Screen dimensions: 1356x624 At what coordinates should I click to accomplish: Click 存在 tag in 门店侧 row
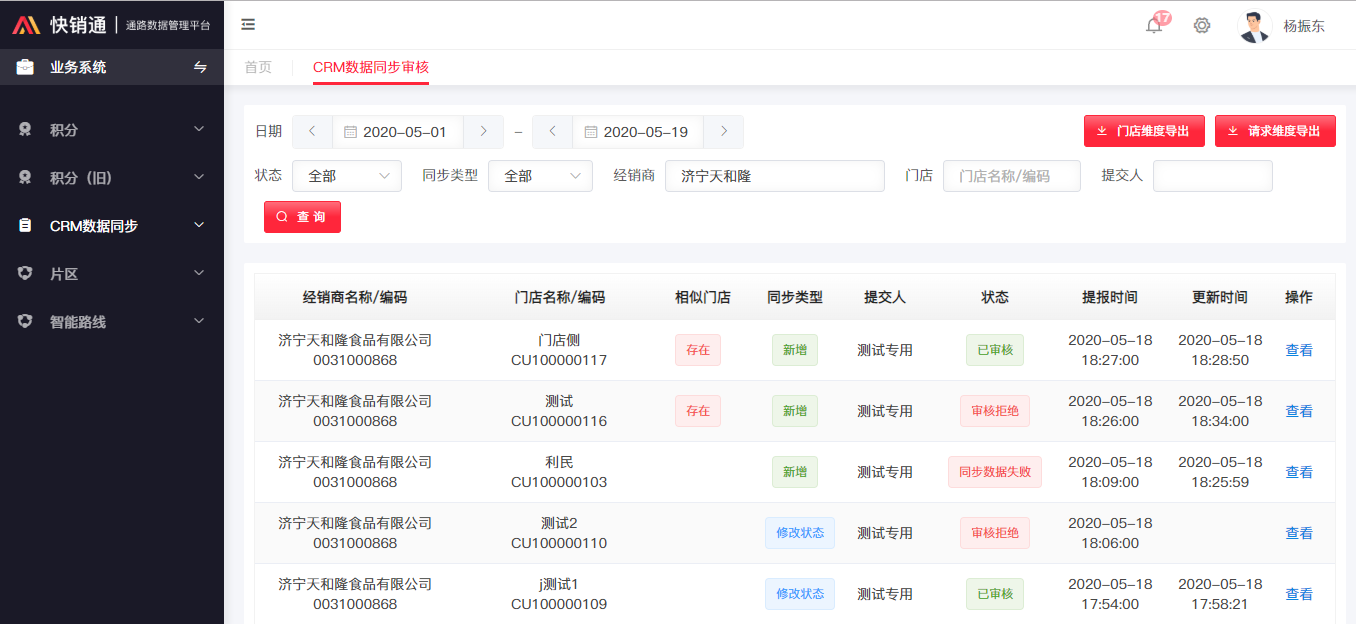tap(698, 350)
